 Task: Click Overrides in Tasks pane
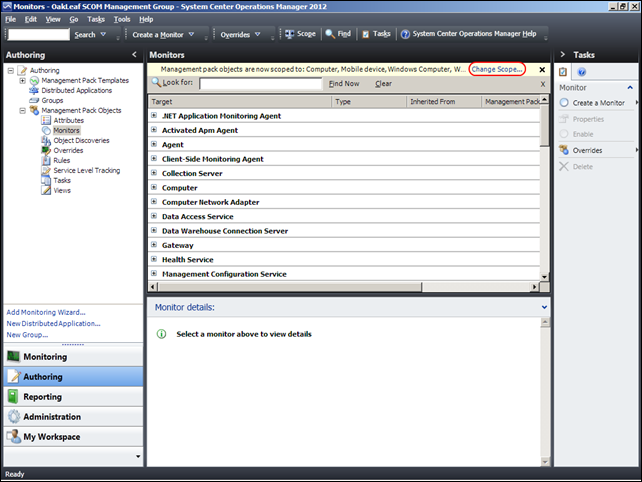click(587, 150)
